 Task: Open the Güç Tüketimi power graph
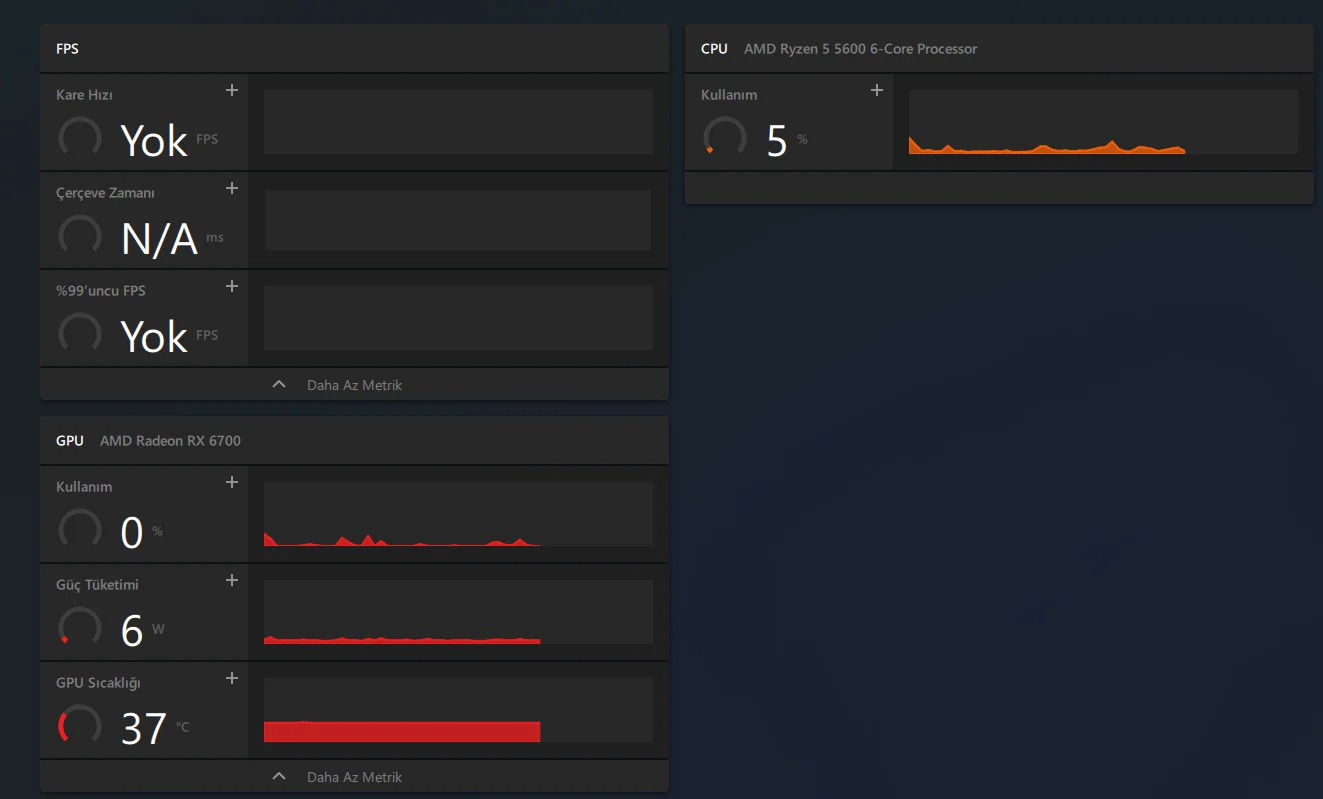click(x=458, y=612)
